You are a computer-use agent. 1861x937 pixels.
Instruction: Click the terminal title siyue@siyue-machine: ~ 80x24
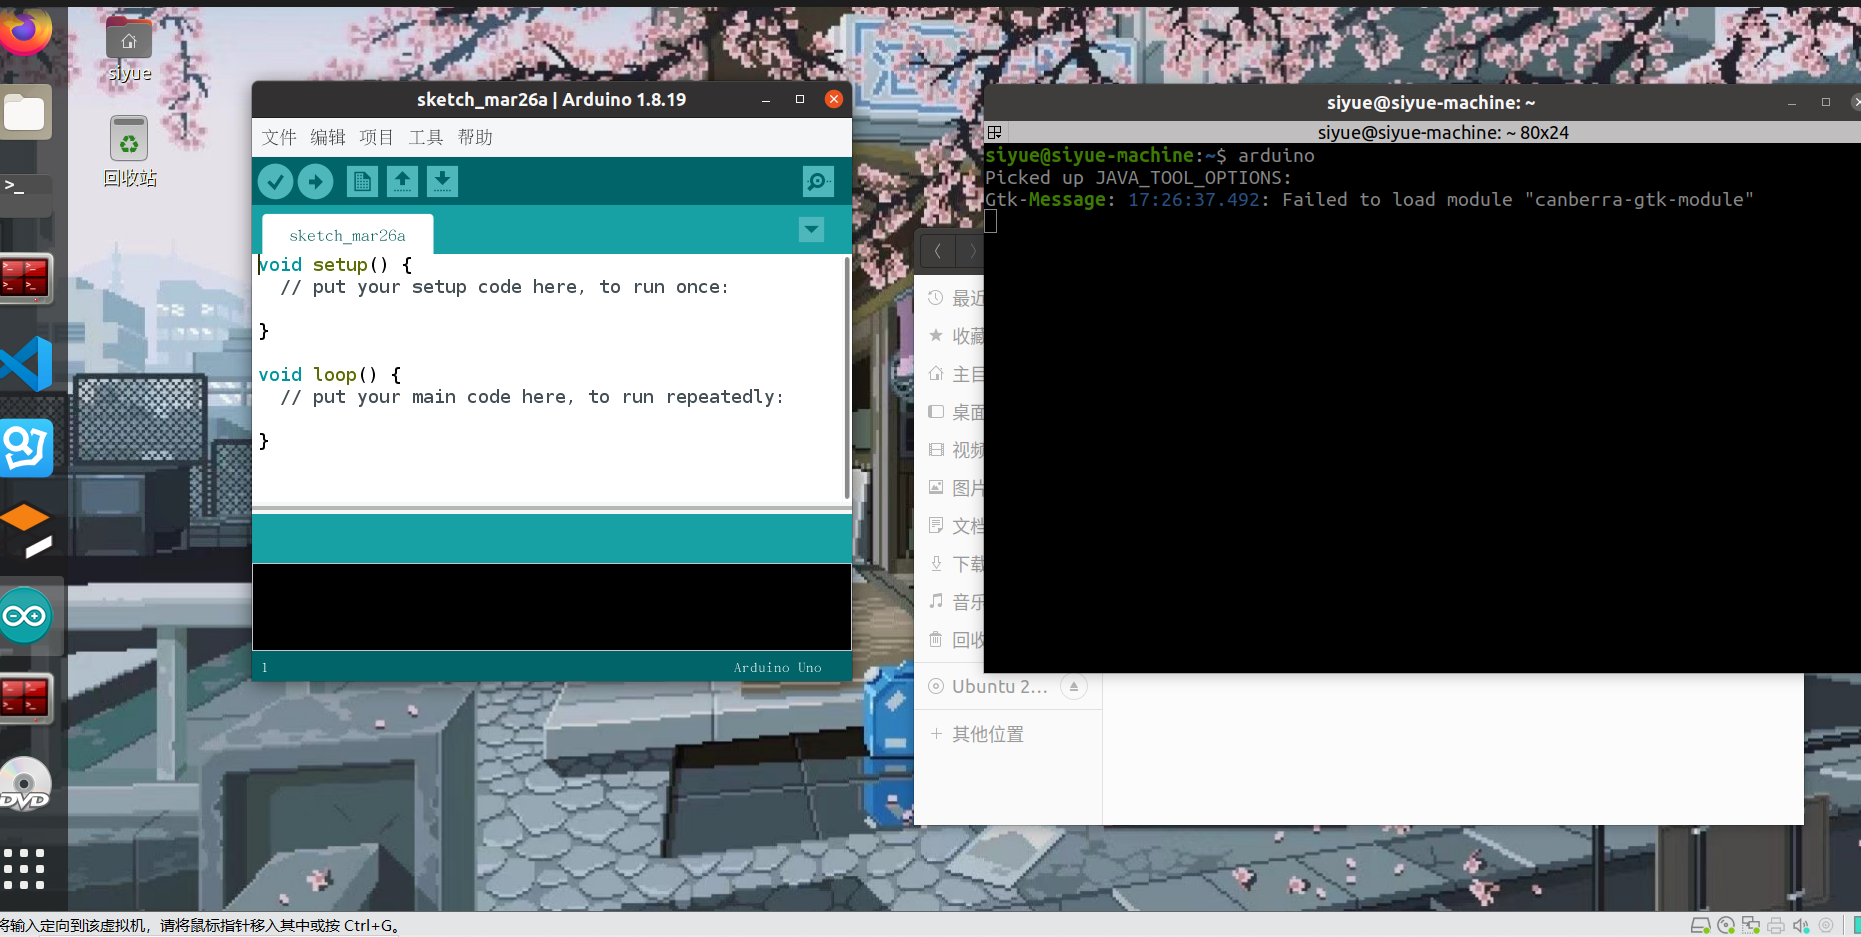coord(1443,132)
